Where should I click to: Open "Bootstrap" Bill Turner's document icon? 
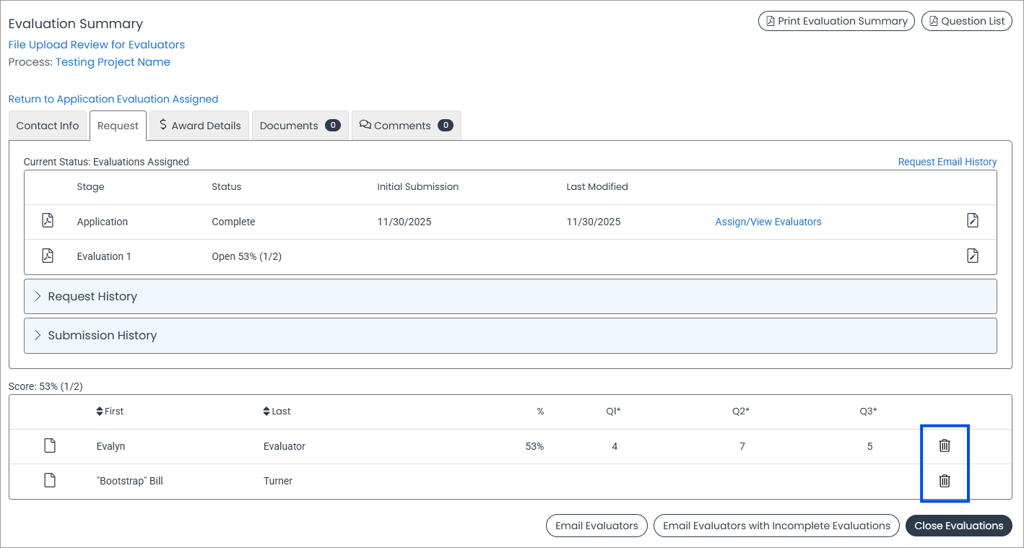coord(50,481)
